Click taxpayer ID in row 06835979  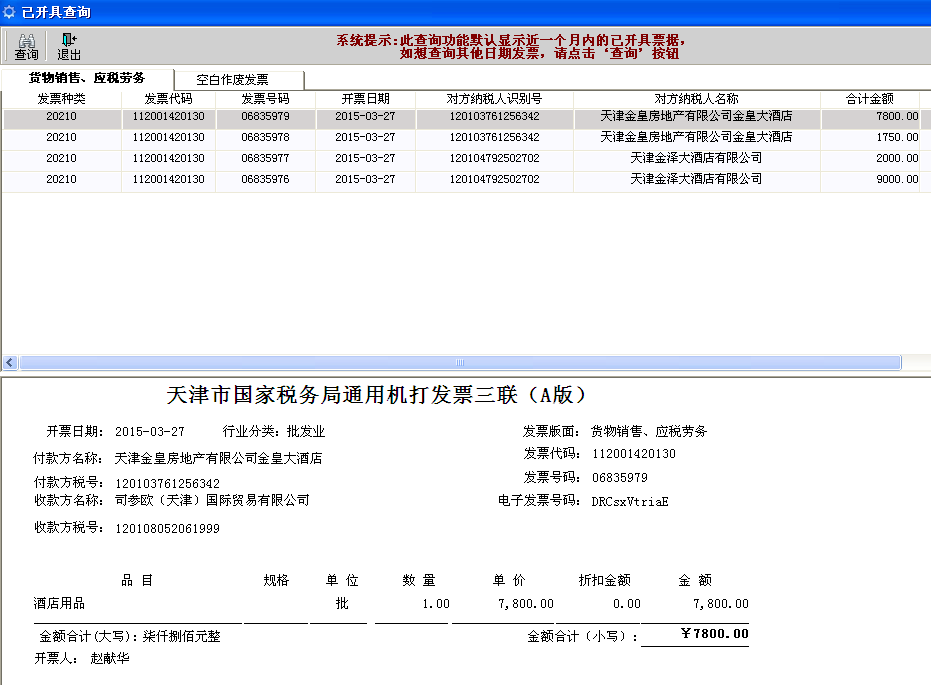[x=495, y=116]
